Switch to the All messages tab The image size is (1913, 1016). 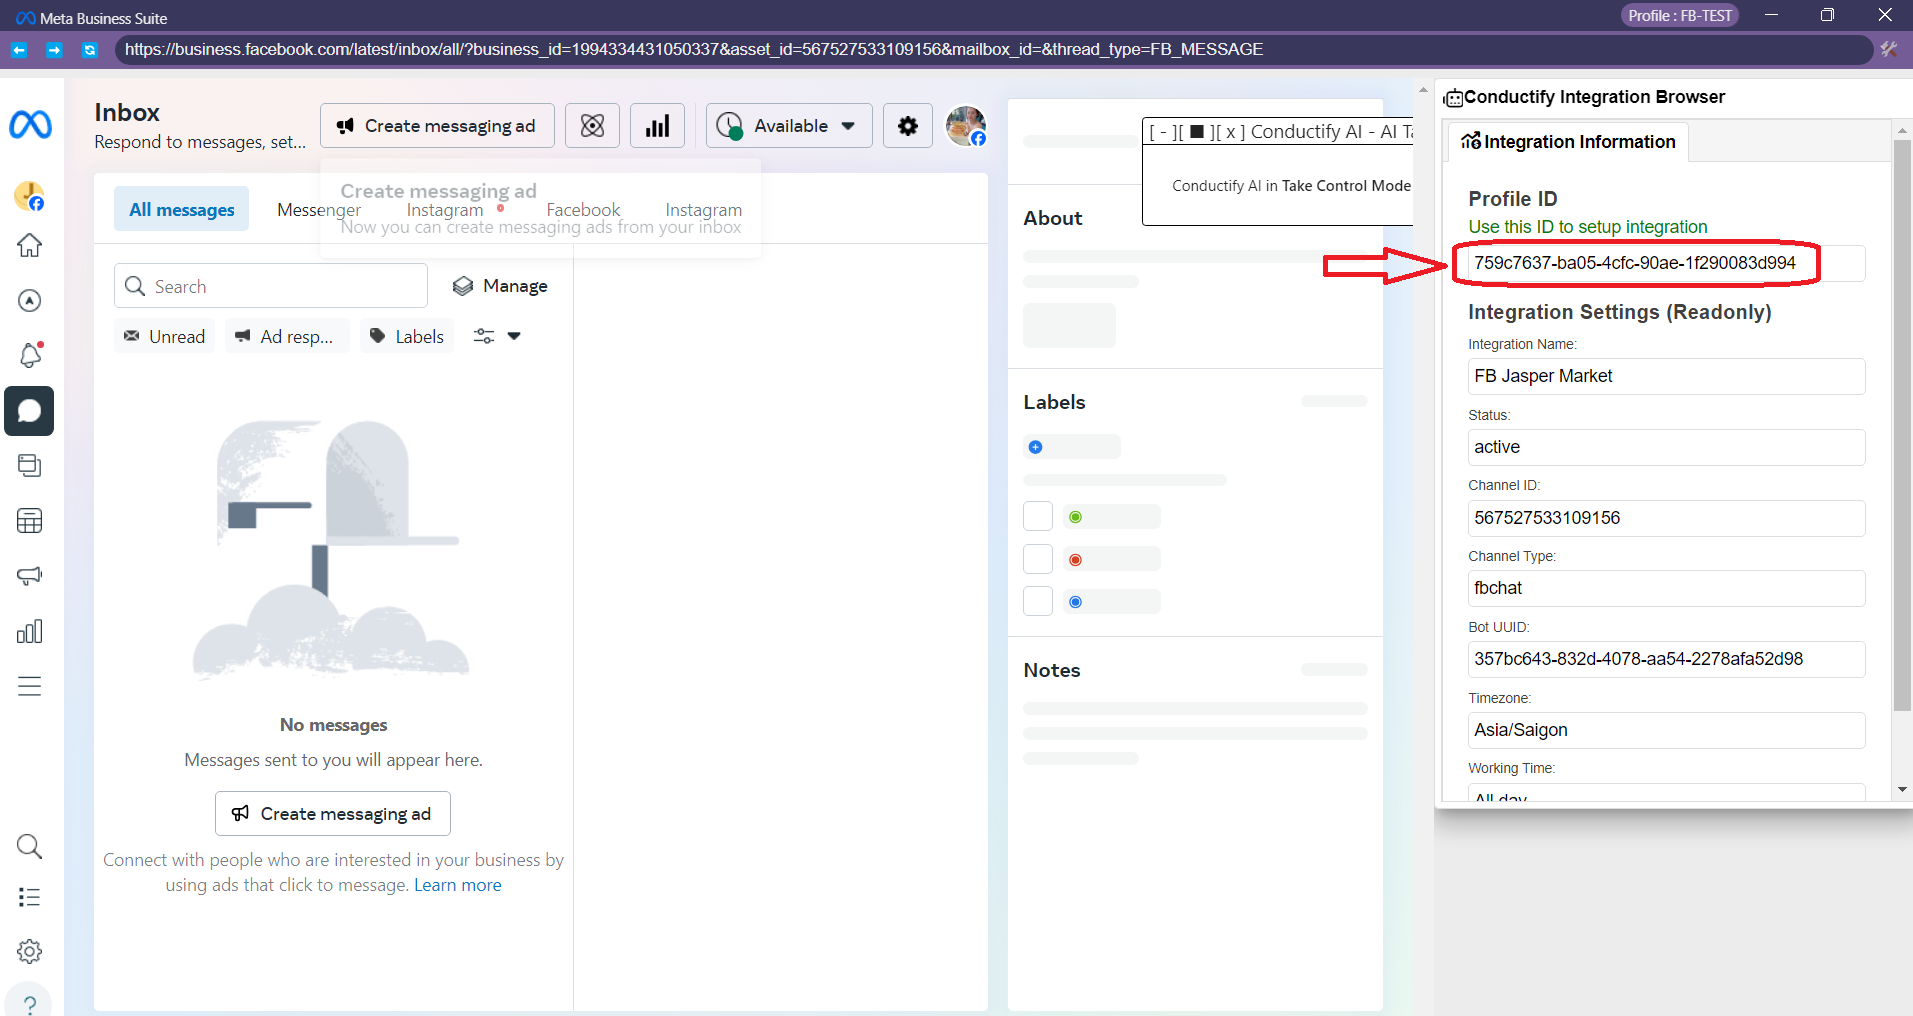point(181,209)
